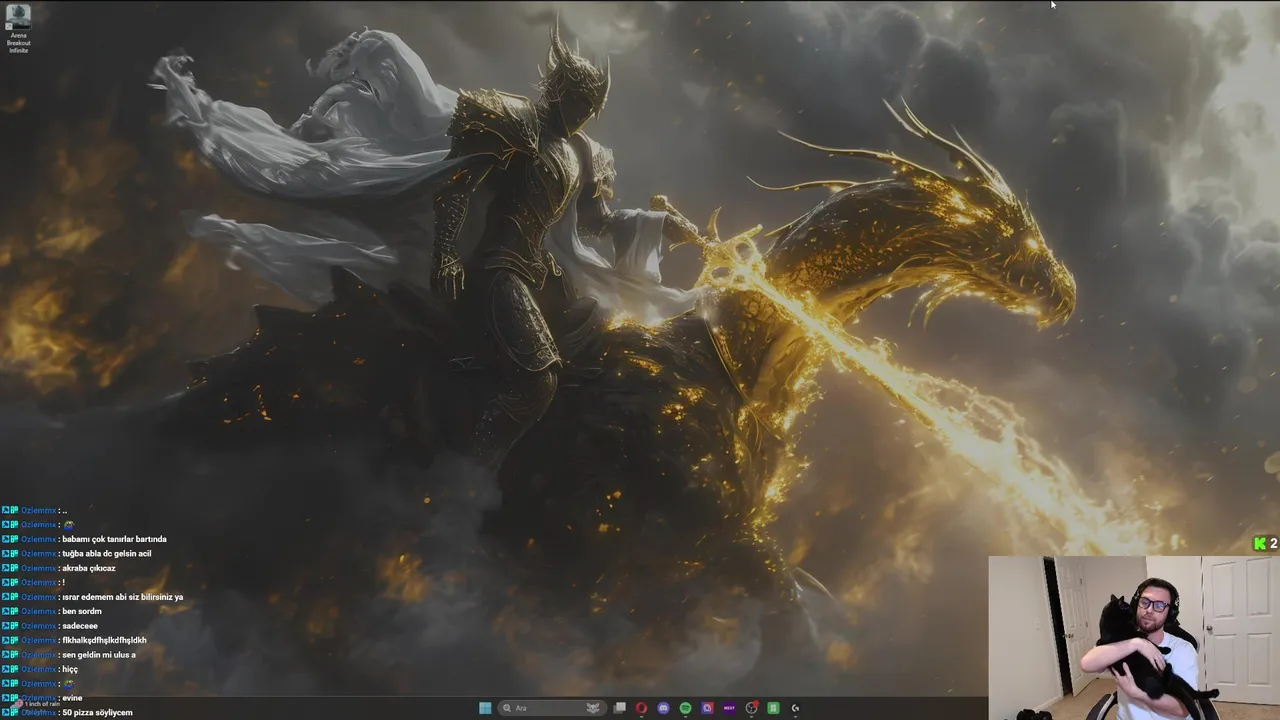This screenshot has width=1280, height=720.
Task: Click chat message 'flkhalkşdfhşlkdfhşldkh'
Action: point(104,640)
